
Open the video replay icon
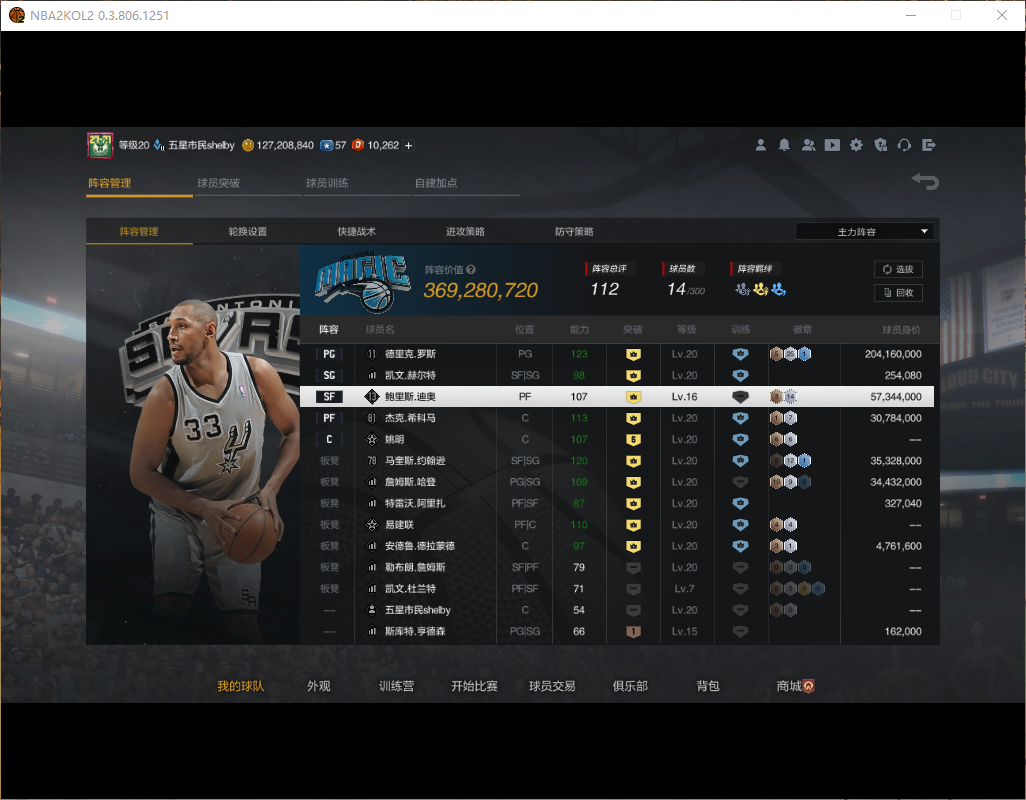tap(832, 145)
